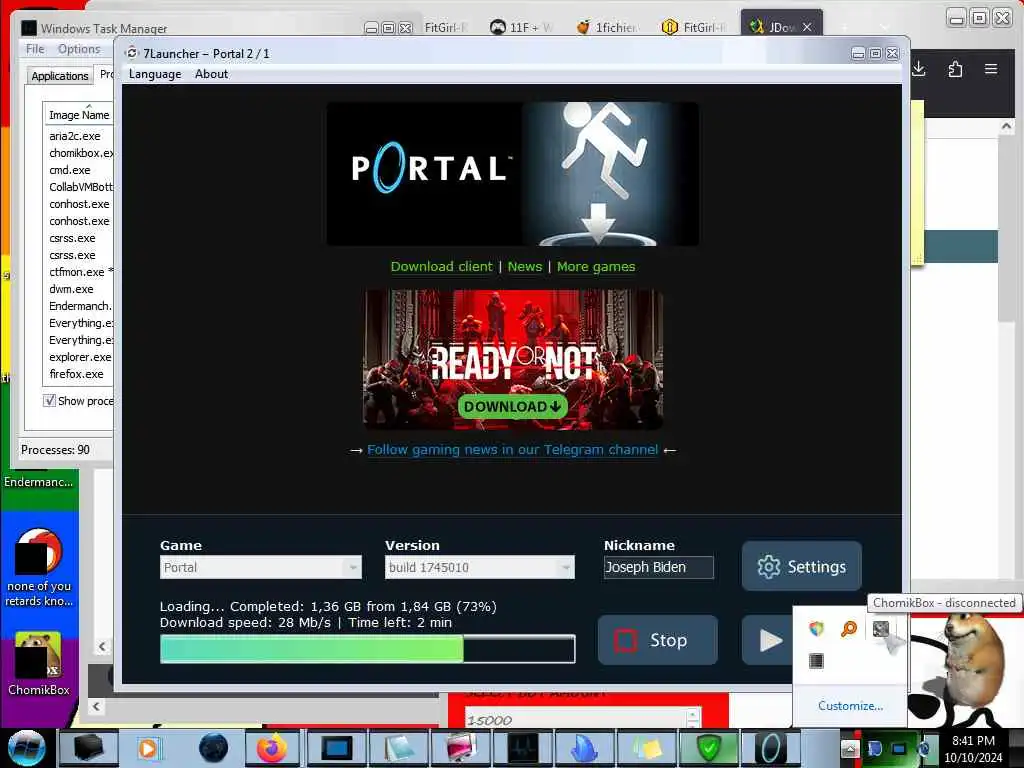This screenshot has height=768, width=1024.
Task: Click the notepad taskbar icon
Action: click(x=399, y=748)
